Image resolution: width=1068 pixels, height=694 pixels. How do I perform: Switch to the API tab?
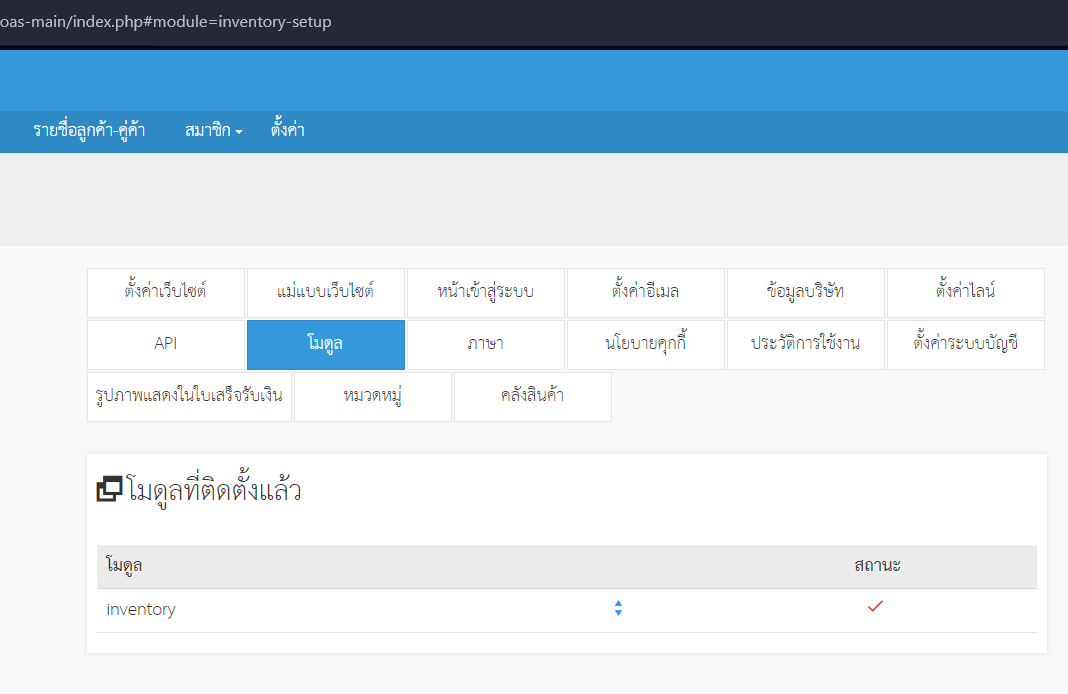point(166,345)
